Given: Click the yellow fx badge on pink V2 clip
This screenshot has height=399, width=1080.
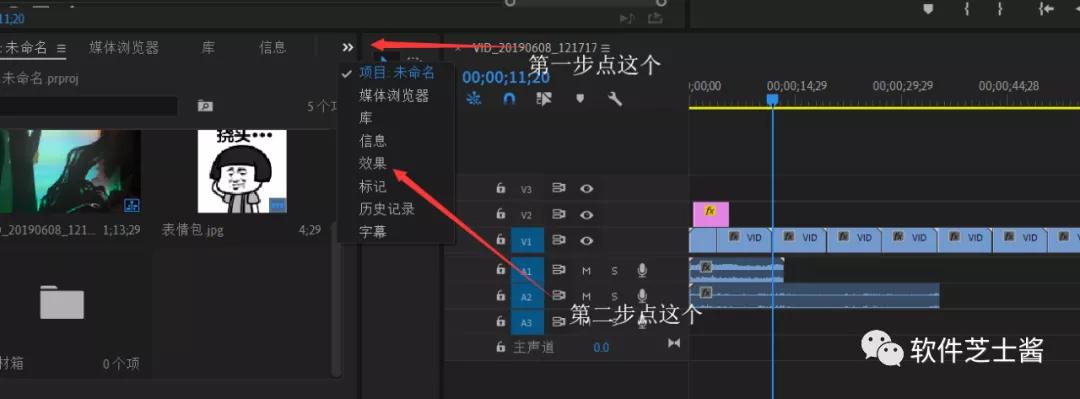Looking at the screenshot, I should click(711, 211).
